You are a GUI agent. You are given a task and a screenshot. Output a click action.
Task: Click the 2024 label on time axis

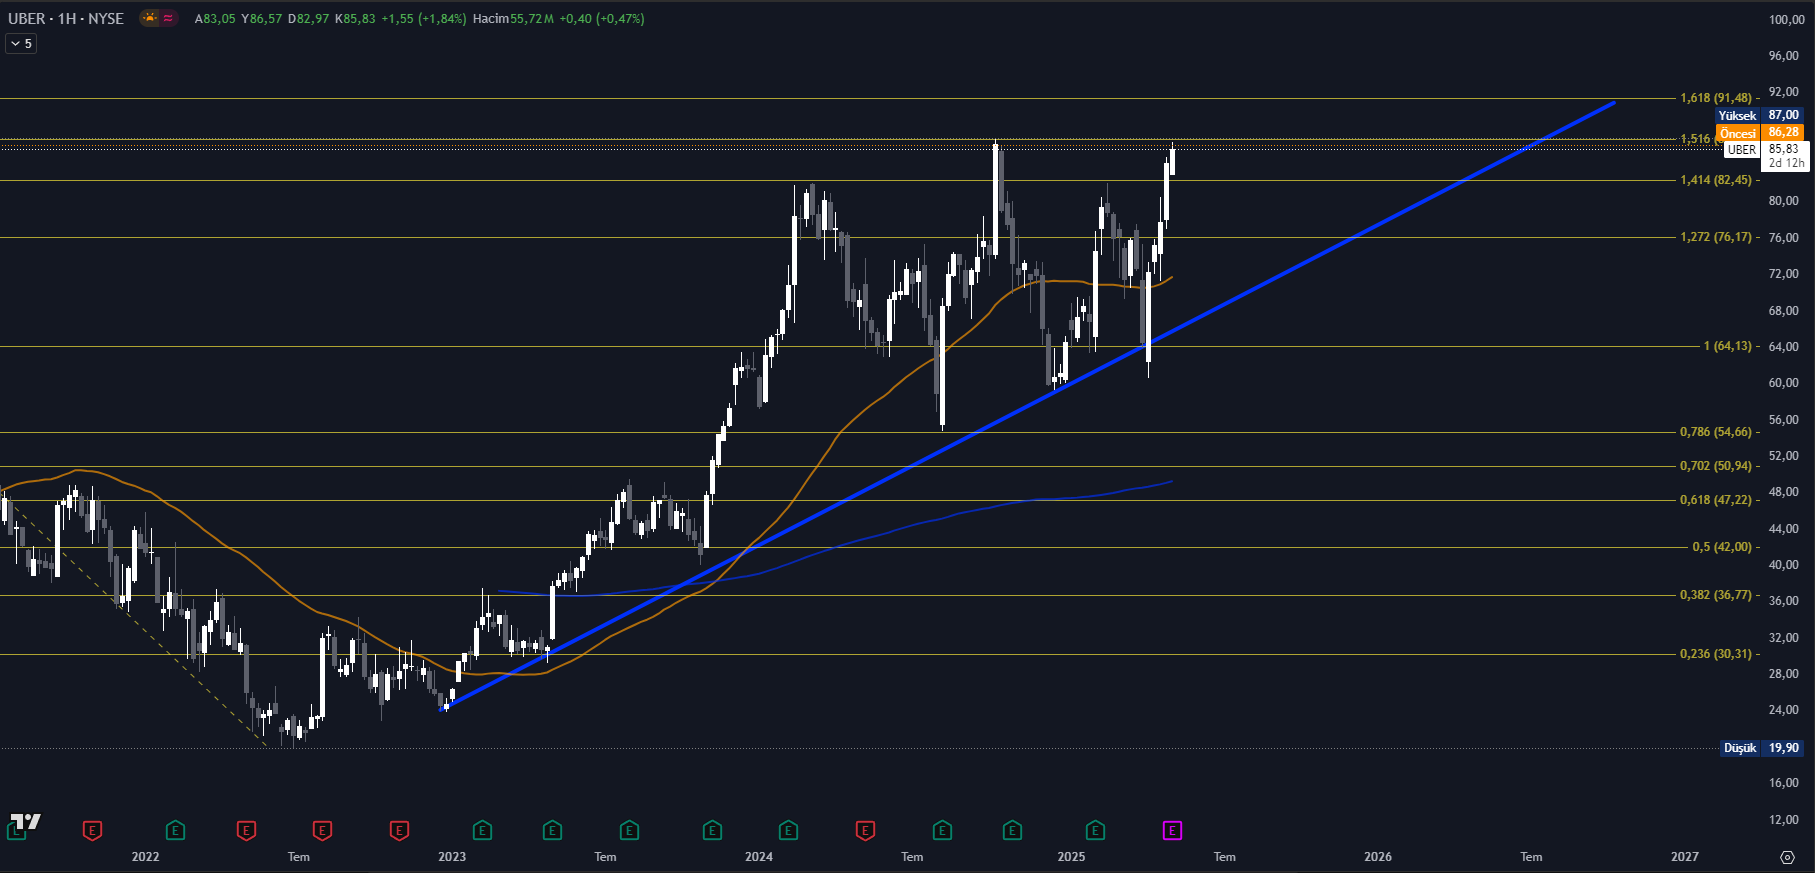click(759, 857)
